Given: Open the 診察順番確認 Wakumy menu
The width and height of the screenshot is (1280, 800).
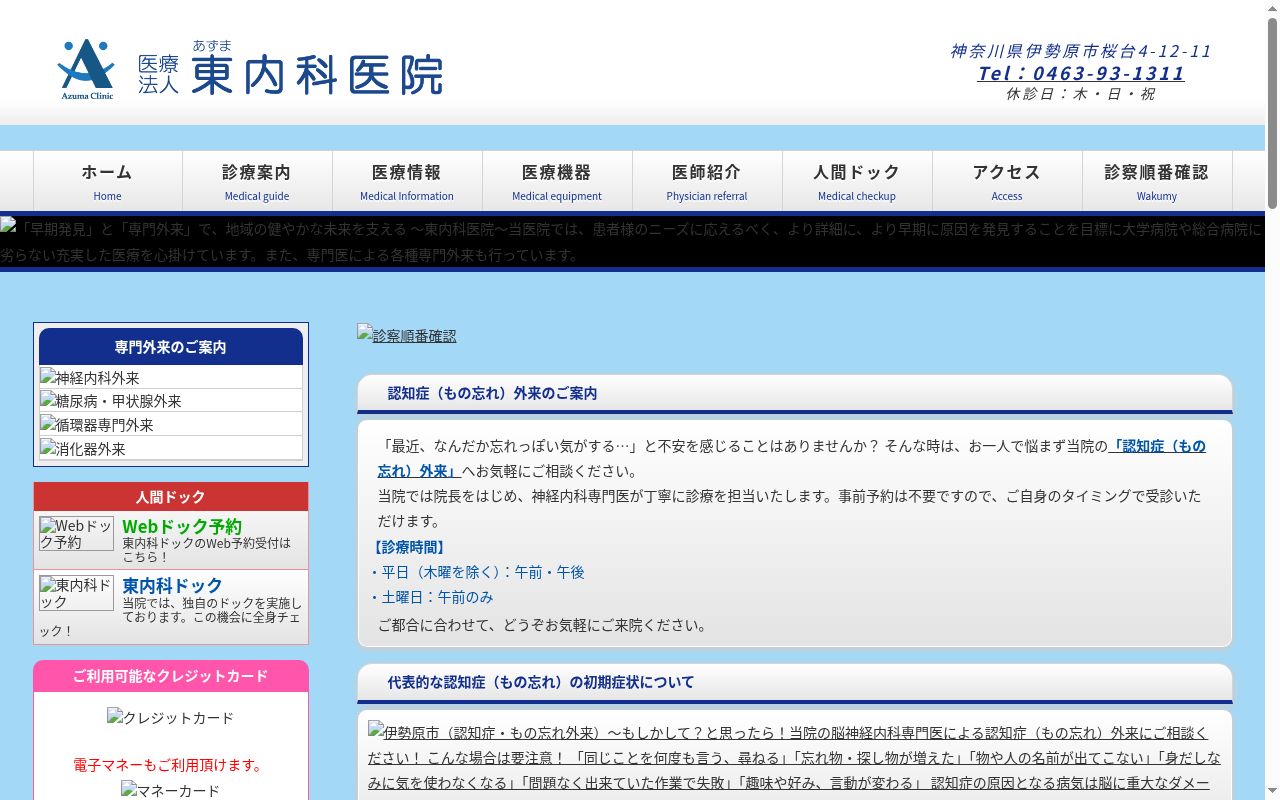Looking at the screenshot, I should (1157, 181).
